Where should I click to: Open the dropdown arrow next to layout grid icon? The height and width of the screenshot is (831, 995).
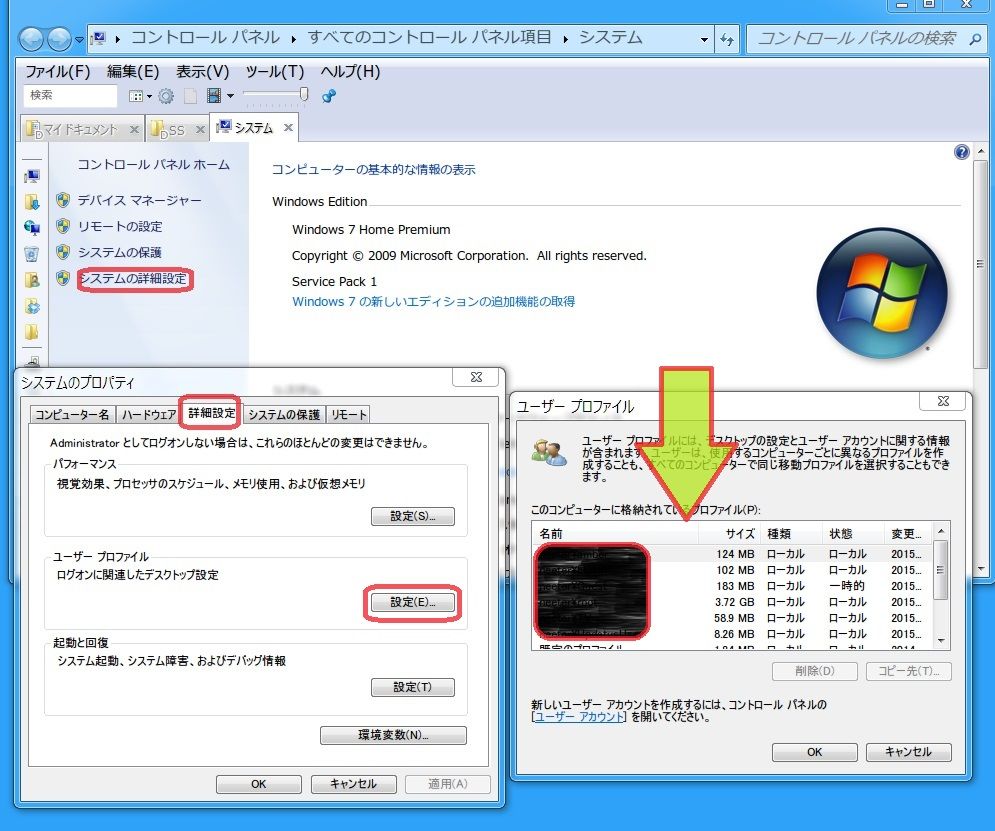click(149, 96)
